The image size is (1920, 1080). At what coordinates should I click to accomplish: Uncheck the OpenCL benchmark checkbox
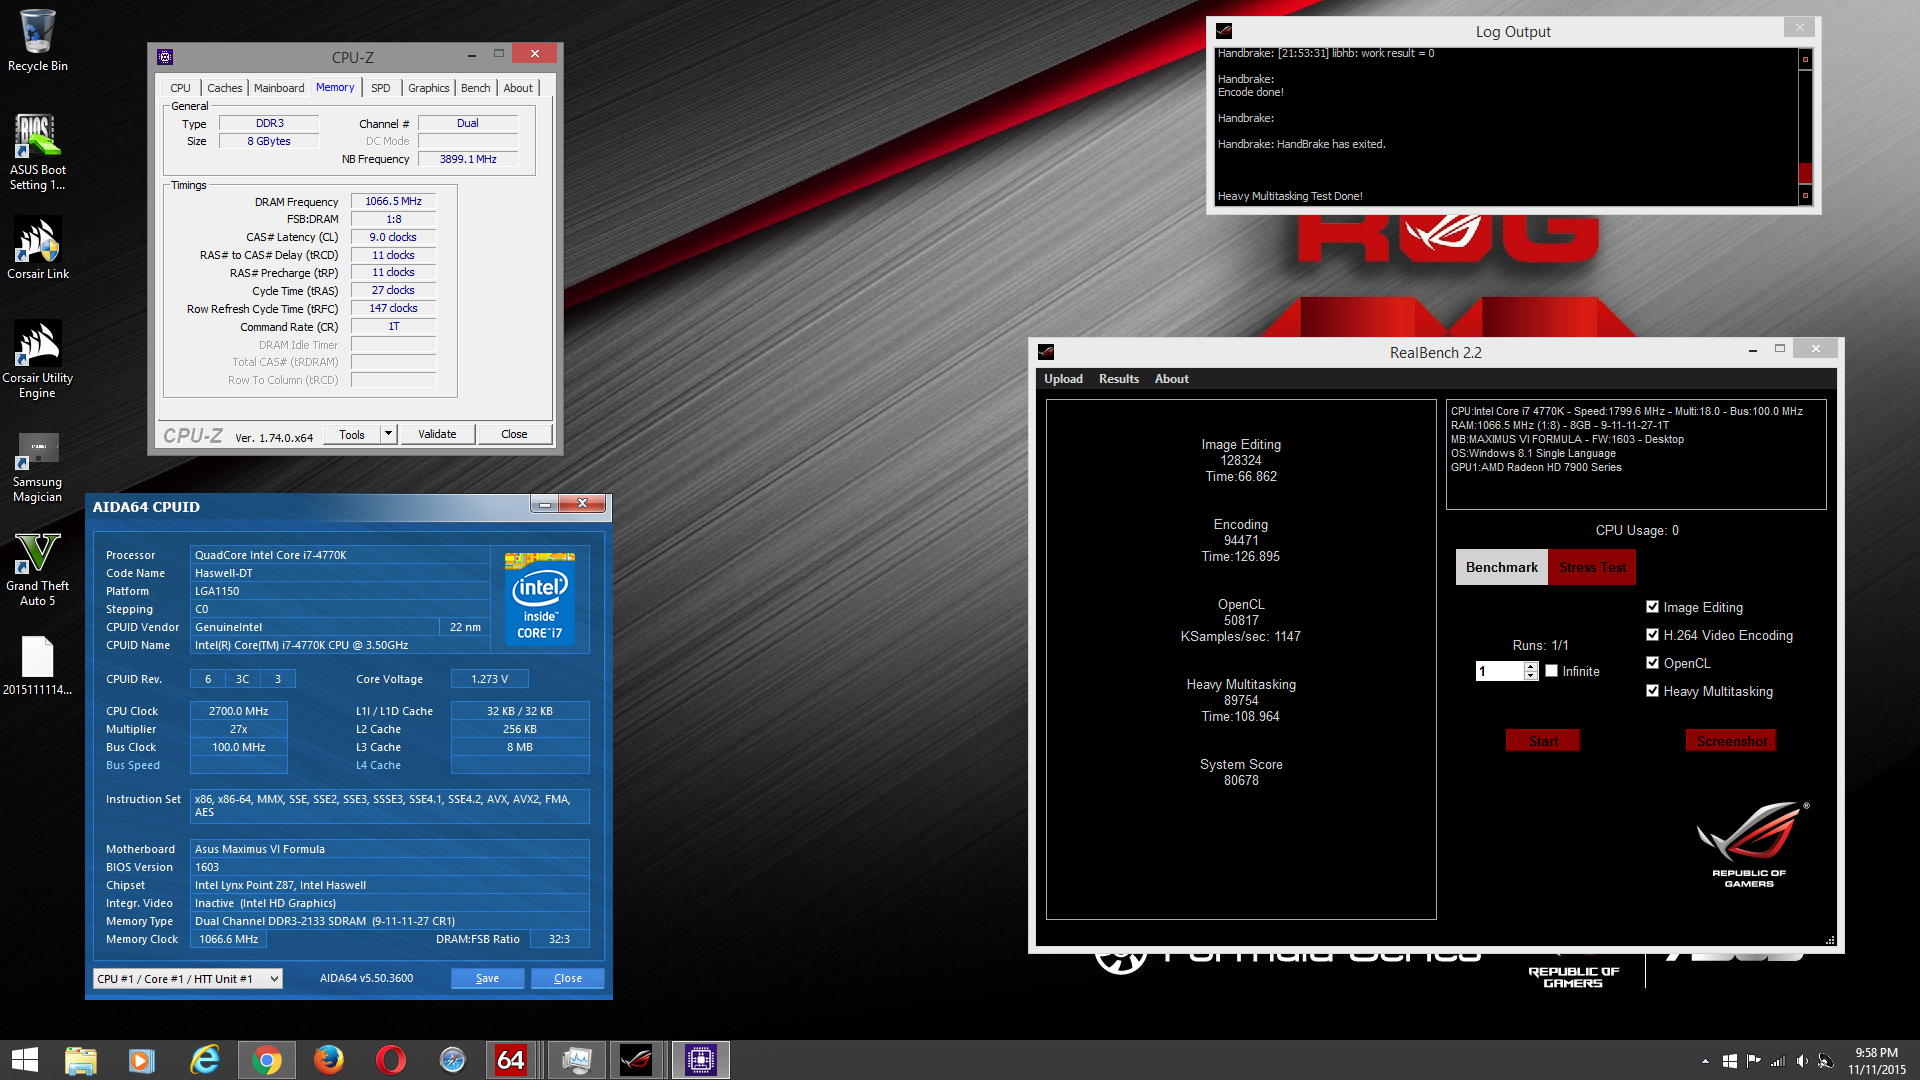tap(1652, 663)
